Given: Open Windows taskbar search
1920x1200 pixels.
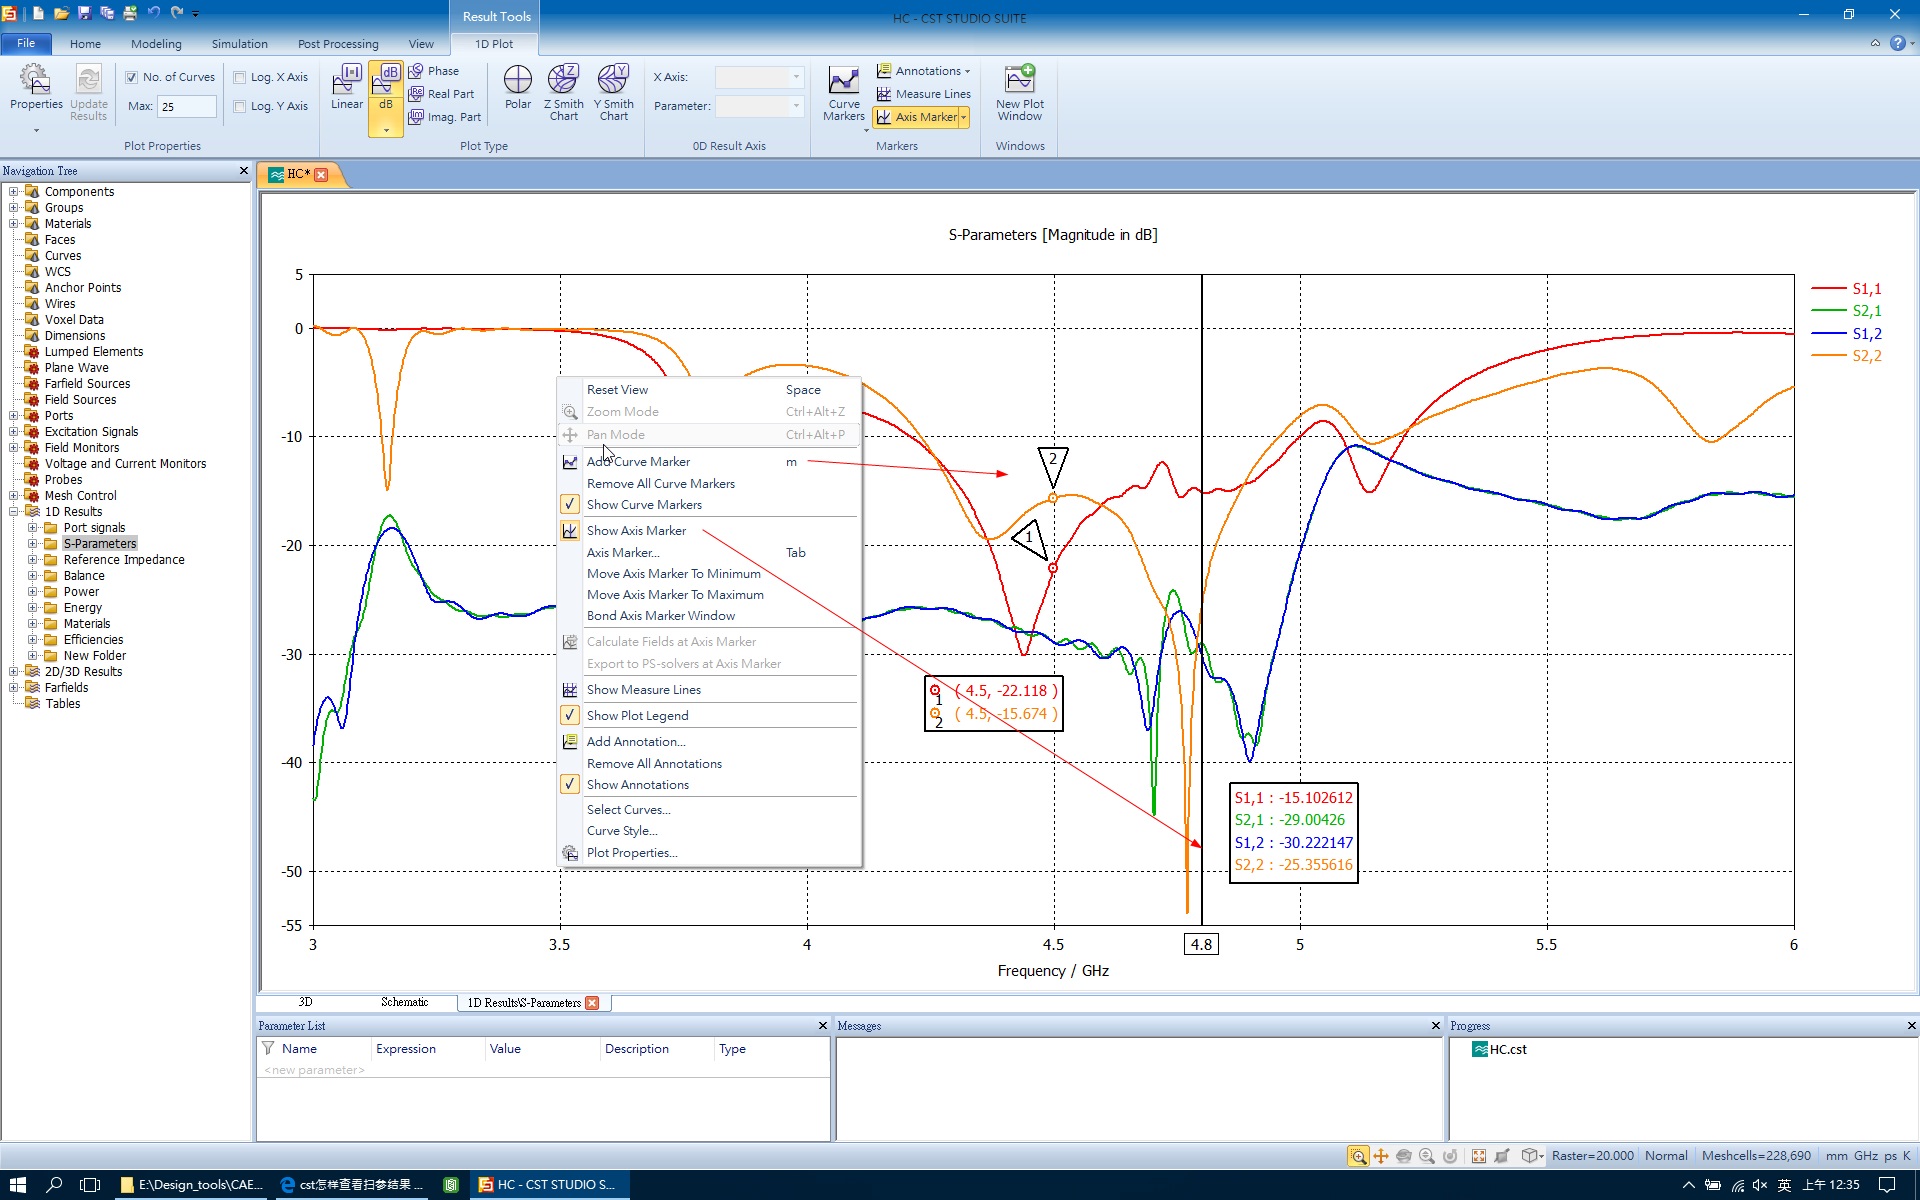Looking at the screenshot, I should coord(55,1185).
